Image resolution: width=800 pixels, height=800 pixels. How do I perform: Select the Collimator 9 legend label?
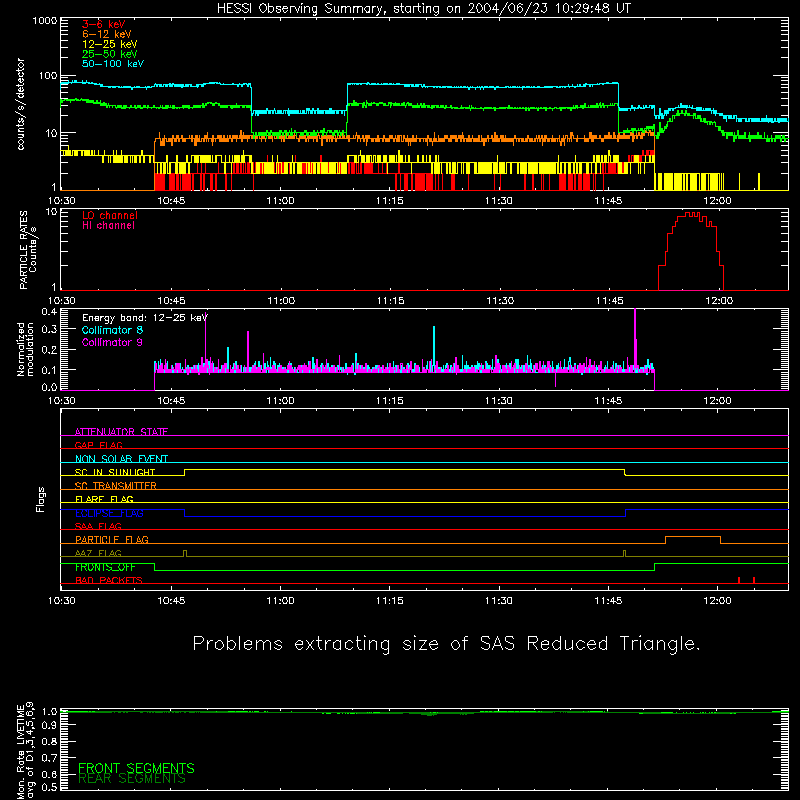click(x=112, y=342)
